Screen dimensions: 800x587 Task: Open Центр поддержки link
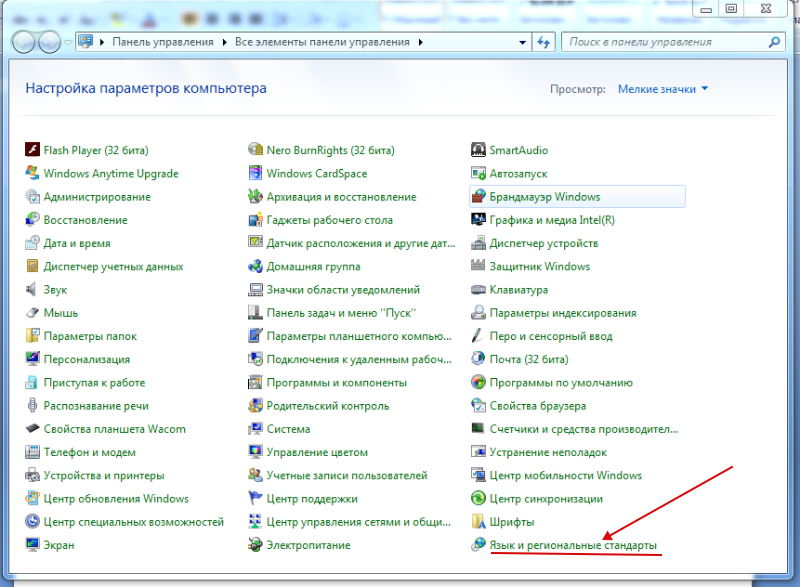point(312,498)
